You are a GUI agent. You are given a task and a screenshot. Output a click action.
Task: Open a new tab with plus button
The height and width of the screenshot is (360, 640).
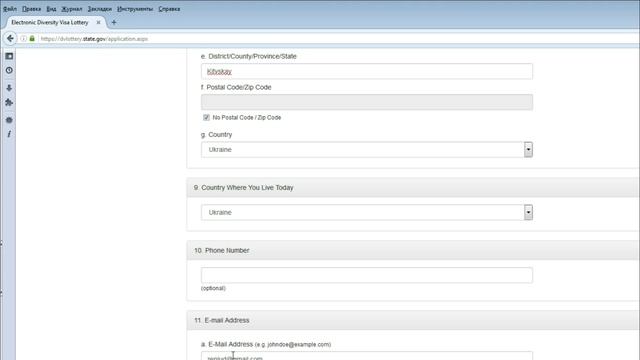pos(114,22)
